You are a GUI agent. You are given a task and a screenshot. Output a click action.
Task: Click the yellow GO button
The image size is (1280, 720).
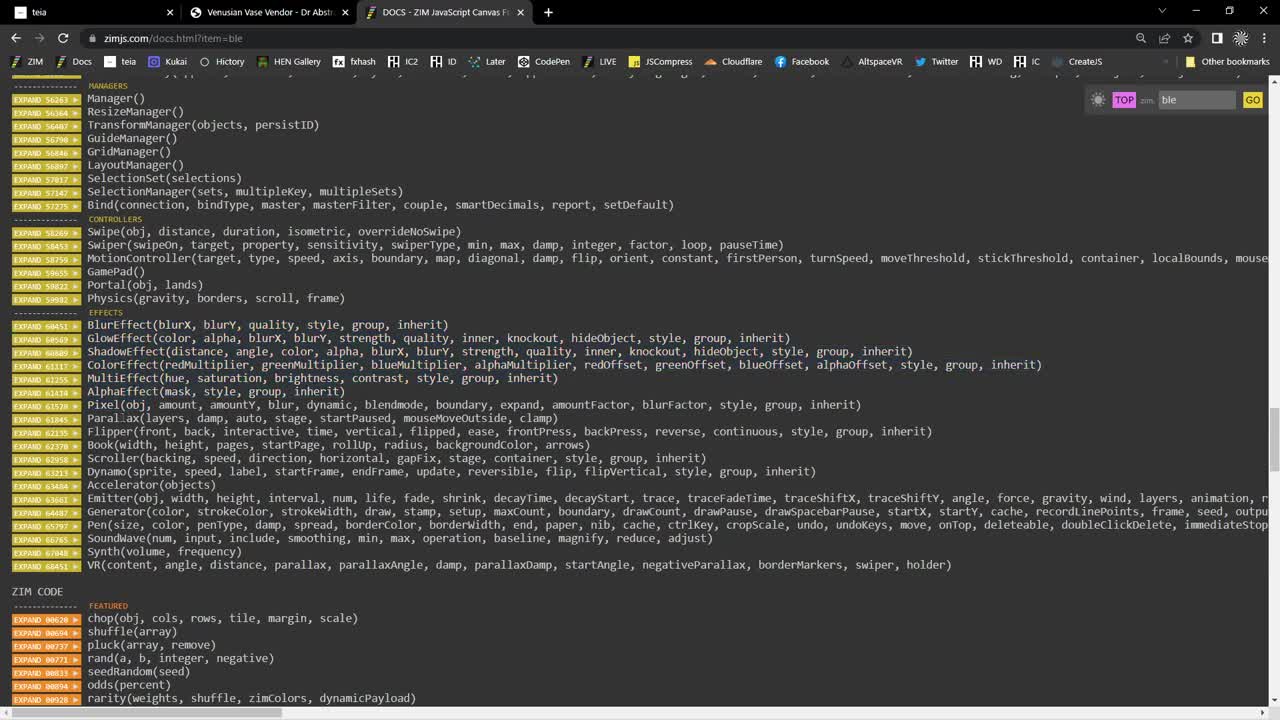[x=1252, y=99]
